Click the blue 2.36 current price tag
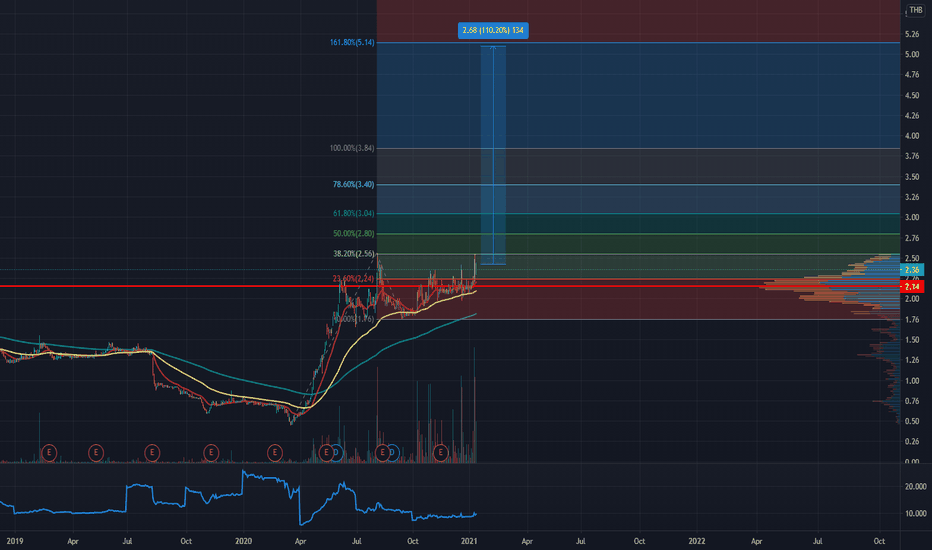Viewport: 932px width, 550px height. point(912,270)
